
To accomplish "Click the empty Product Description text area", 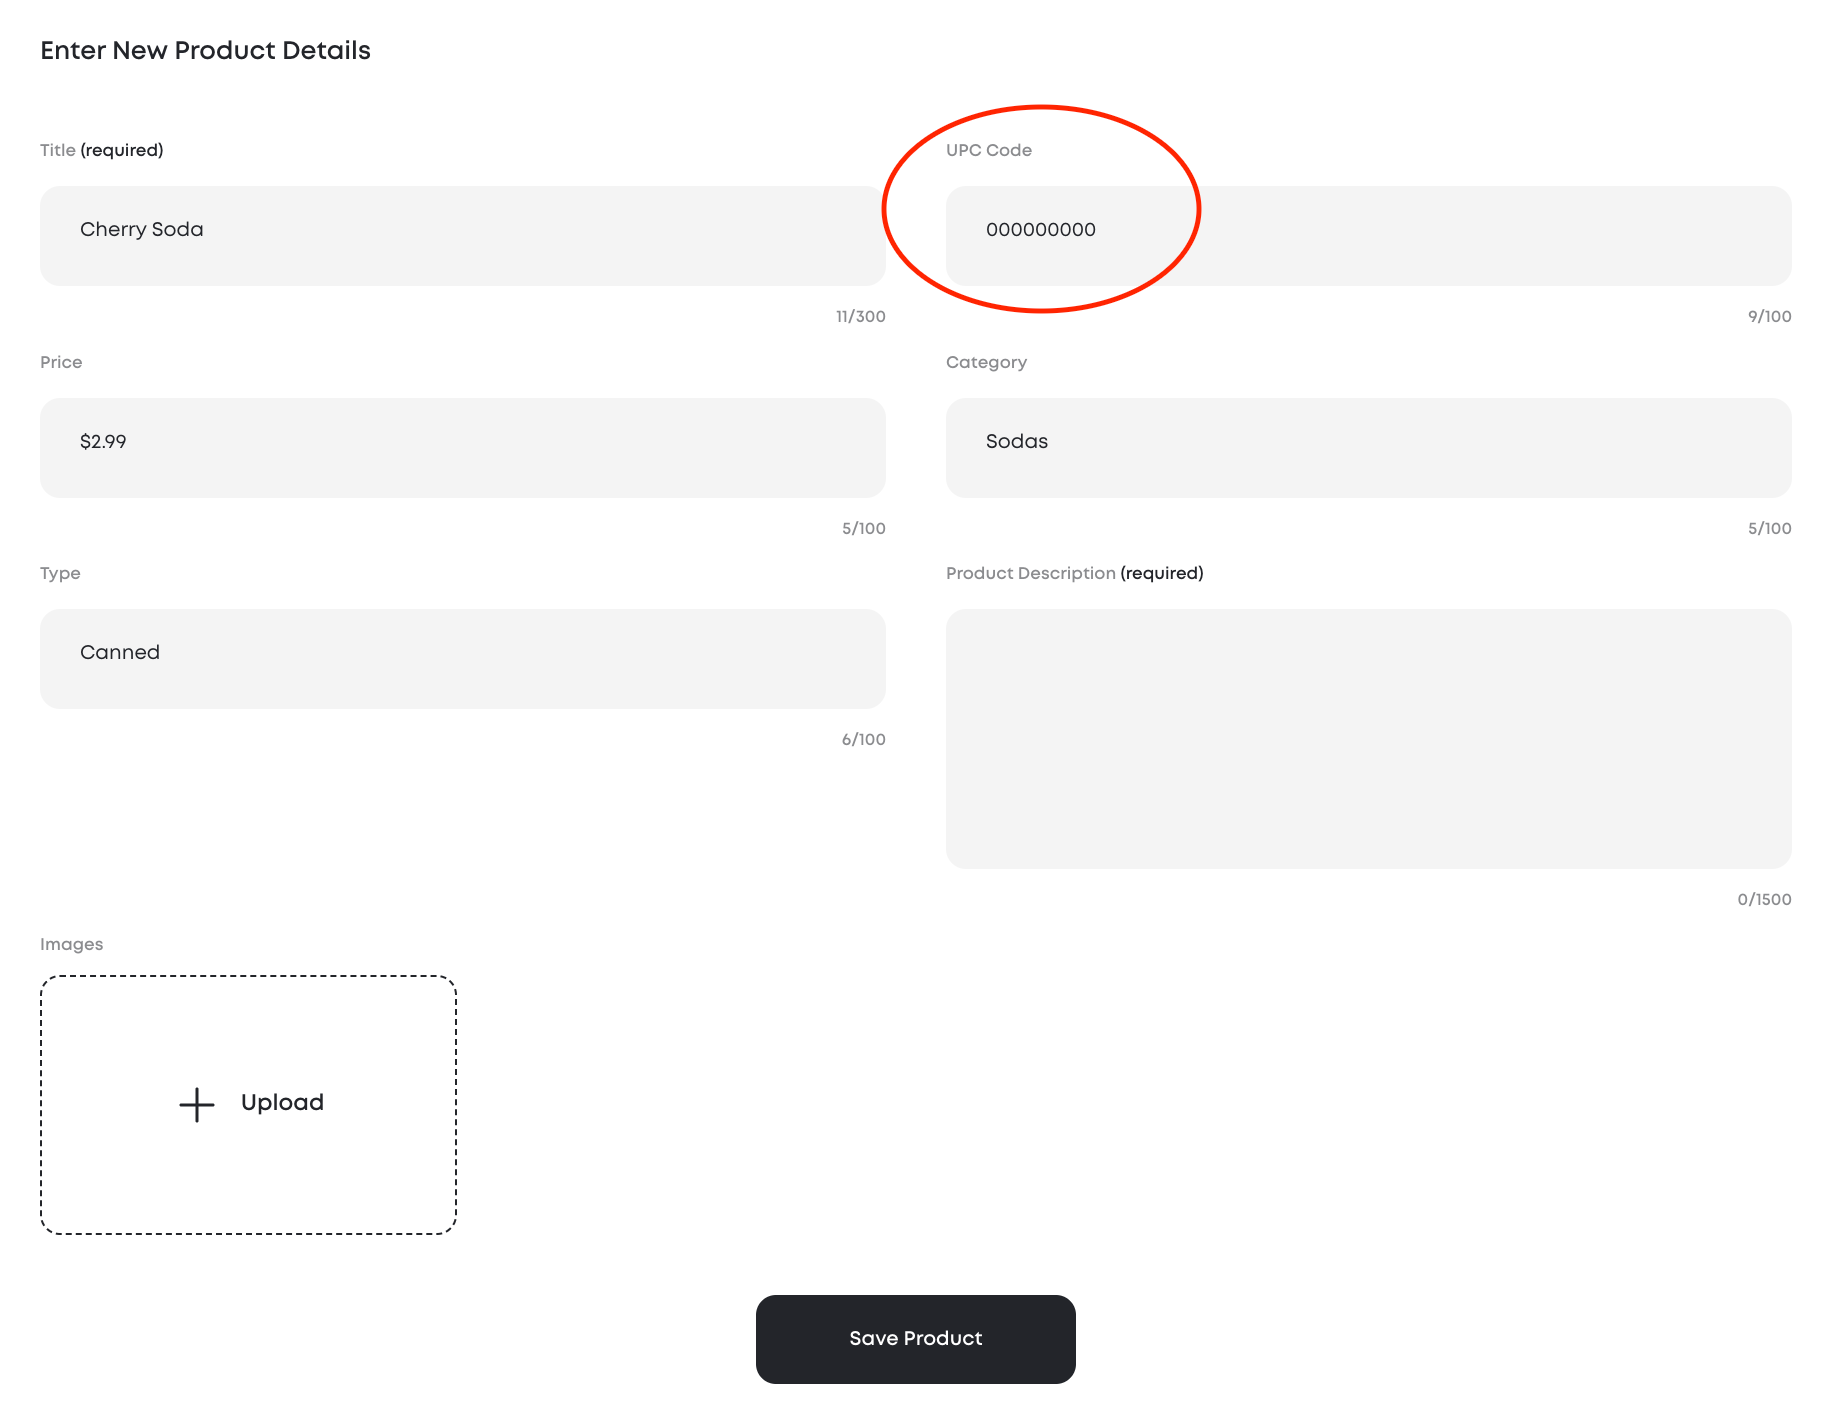I will 1369,739.
